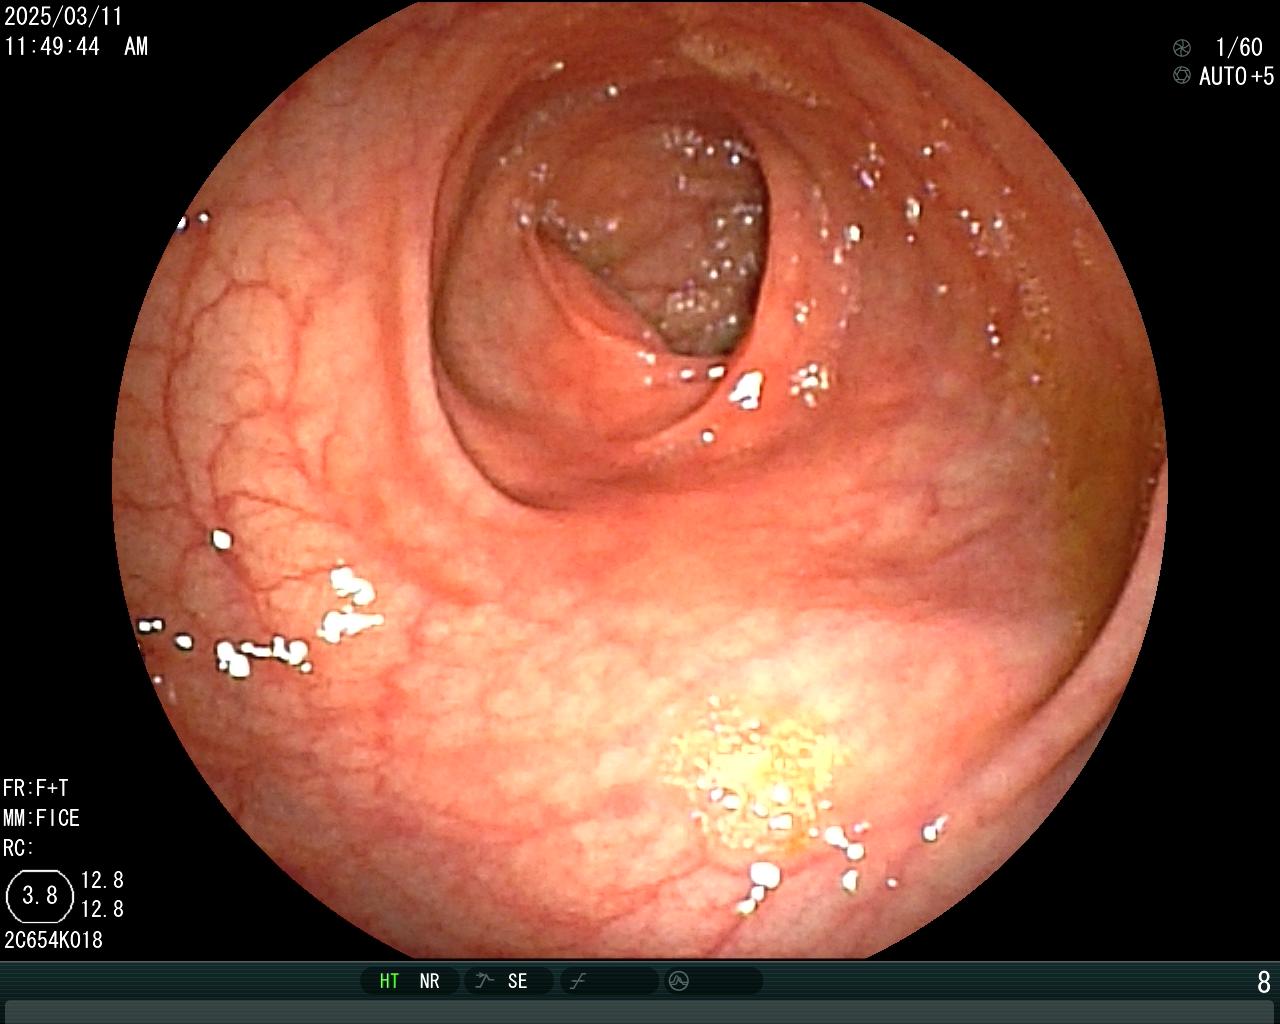Click the image counter 8
1280x1024 pixels.
1264,982
